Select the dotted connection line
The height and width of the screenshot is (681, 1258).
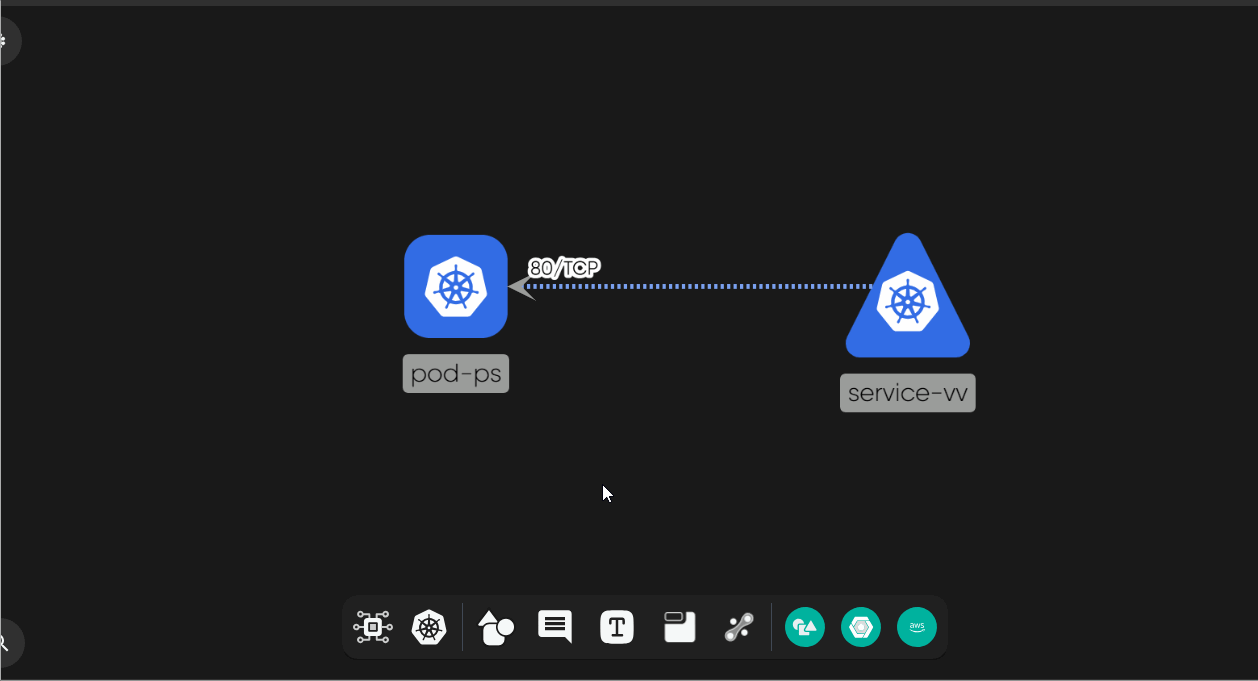[700, 287]
